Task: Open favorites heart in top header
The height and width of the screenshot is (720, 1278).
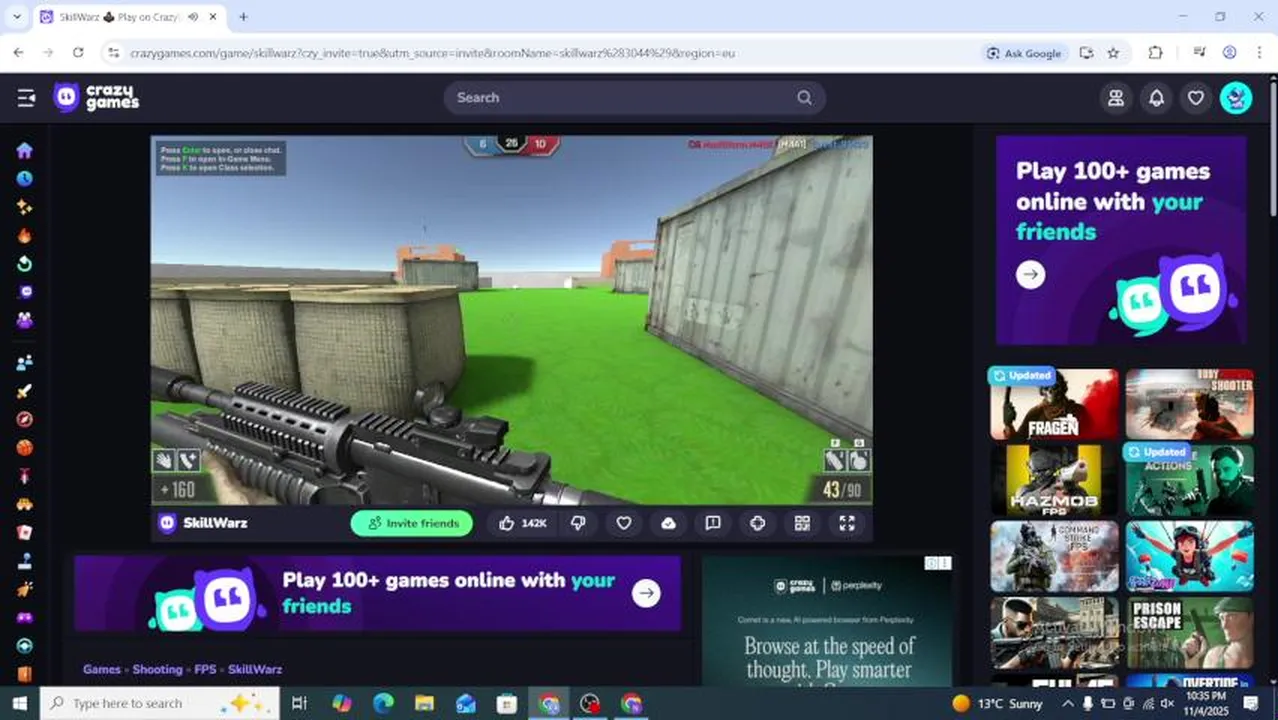Action: point(1196,98)
